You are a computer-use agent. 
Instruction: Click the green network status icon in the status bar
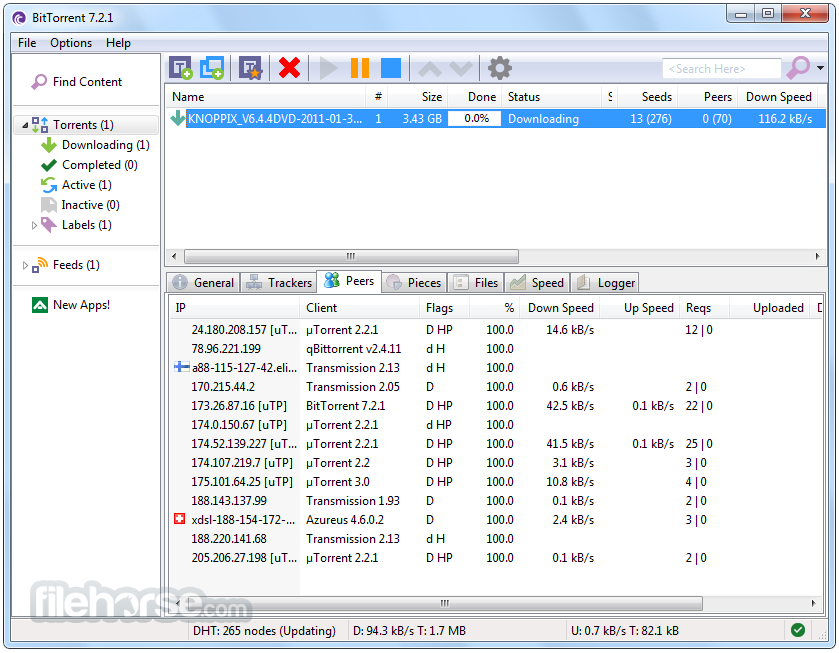(797, 630)
